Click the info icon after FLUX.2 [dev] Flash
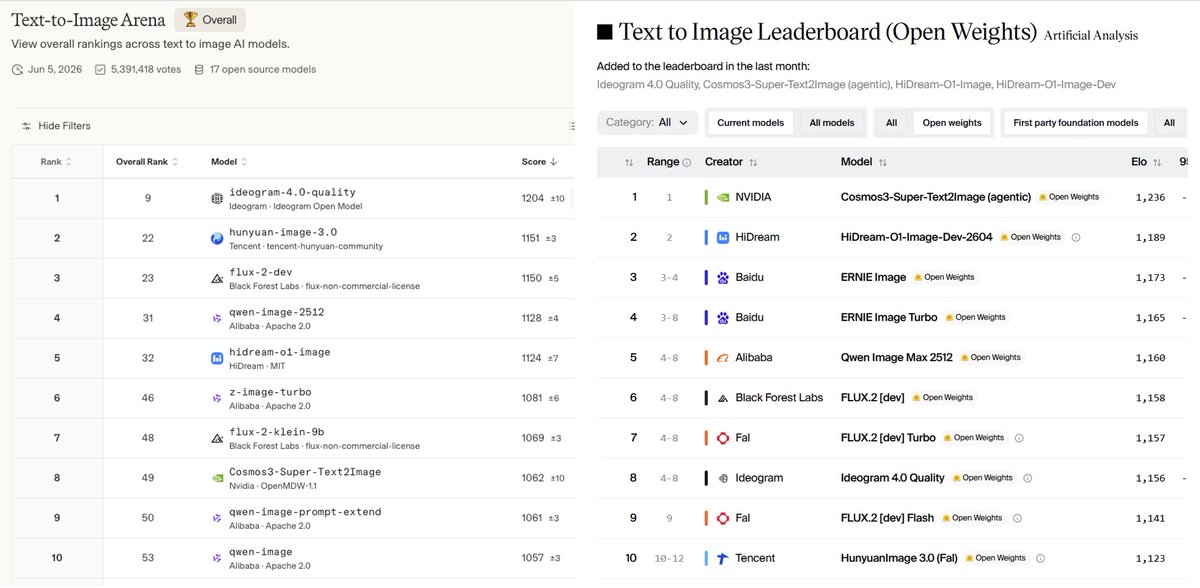Image resolution: width=1200 pixels, height=588 pixels. coord(1018,518)
